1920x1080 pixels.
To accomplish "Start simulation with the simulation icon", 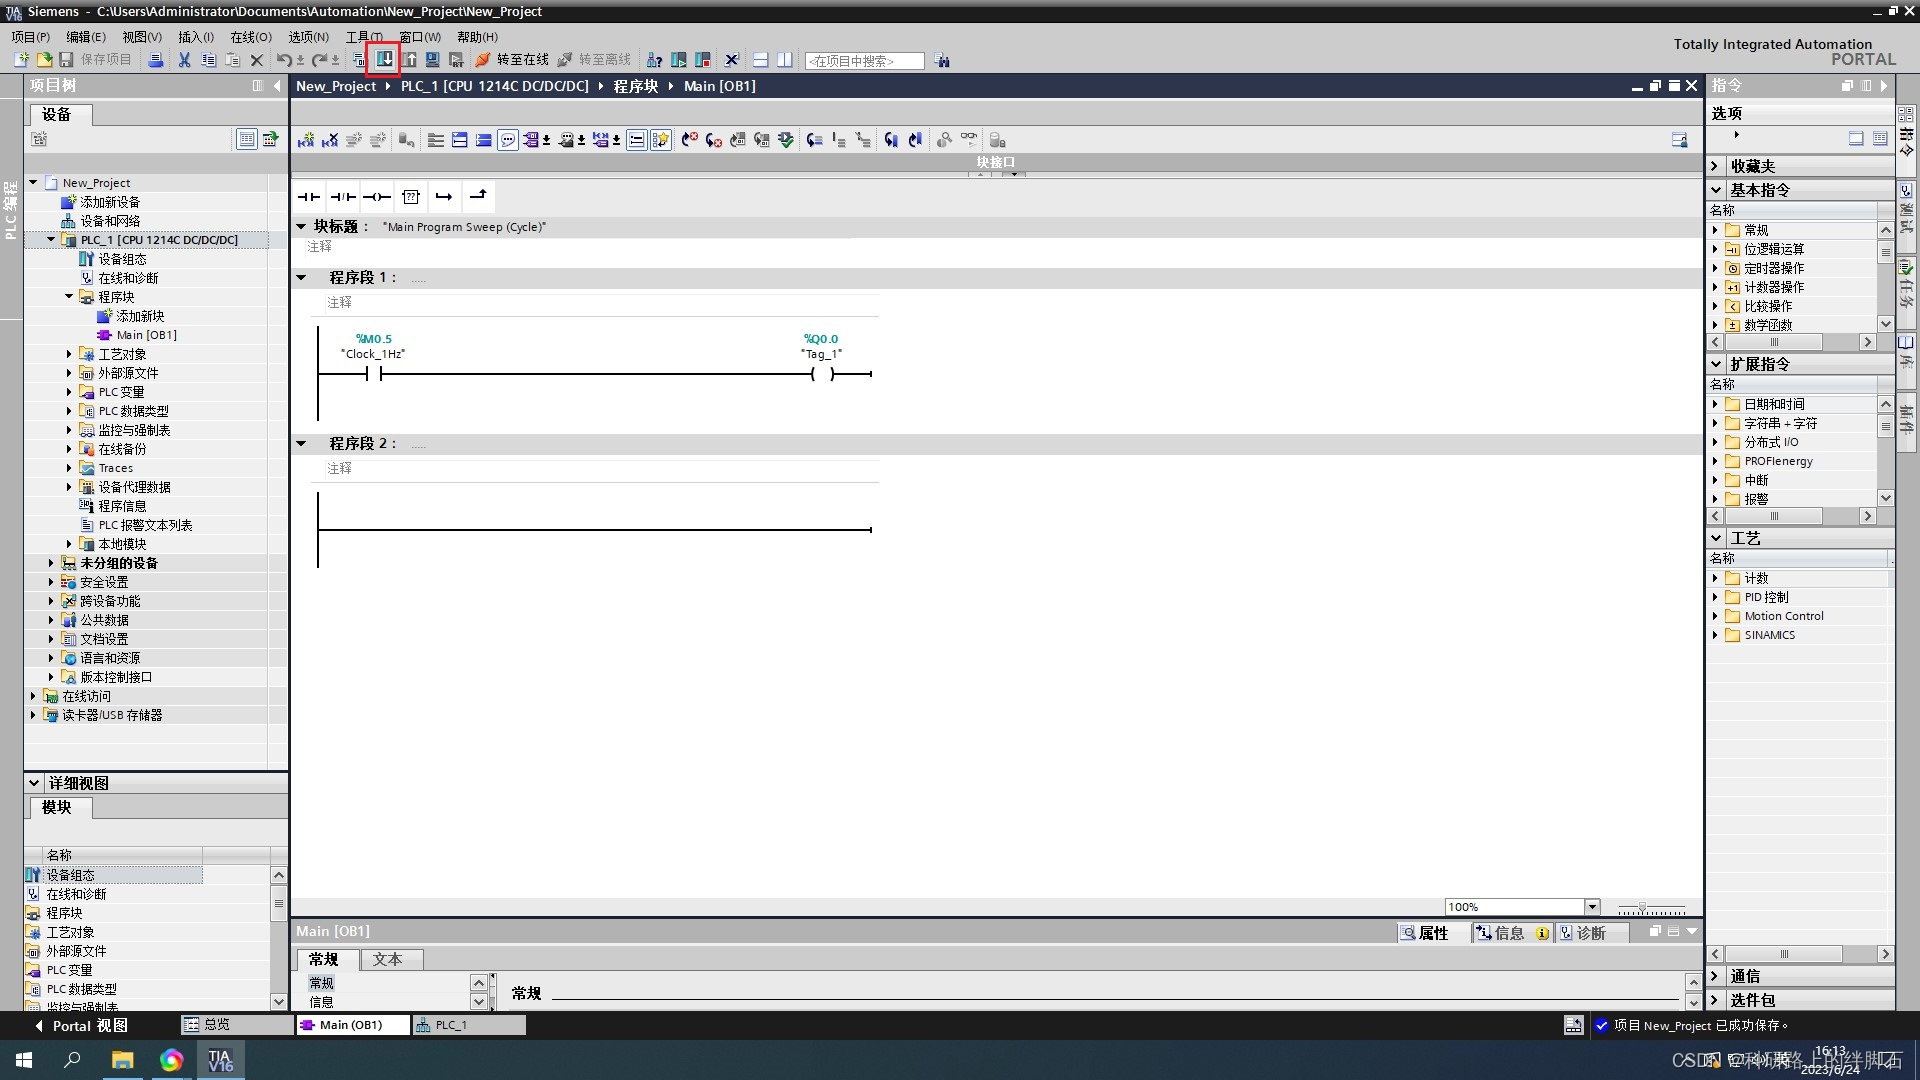I will [433, 60].
